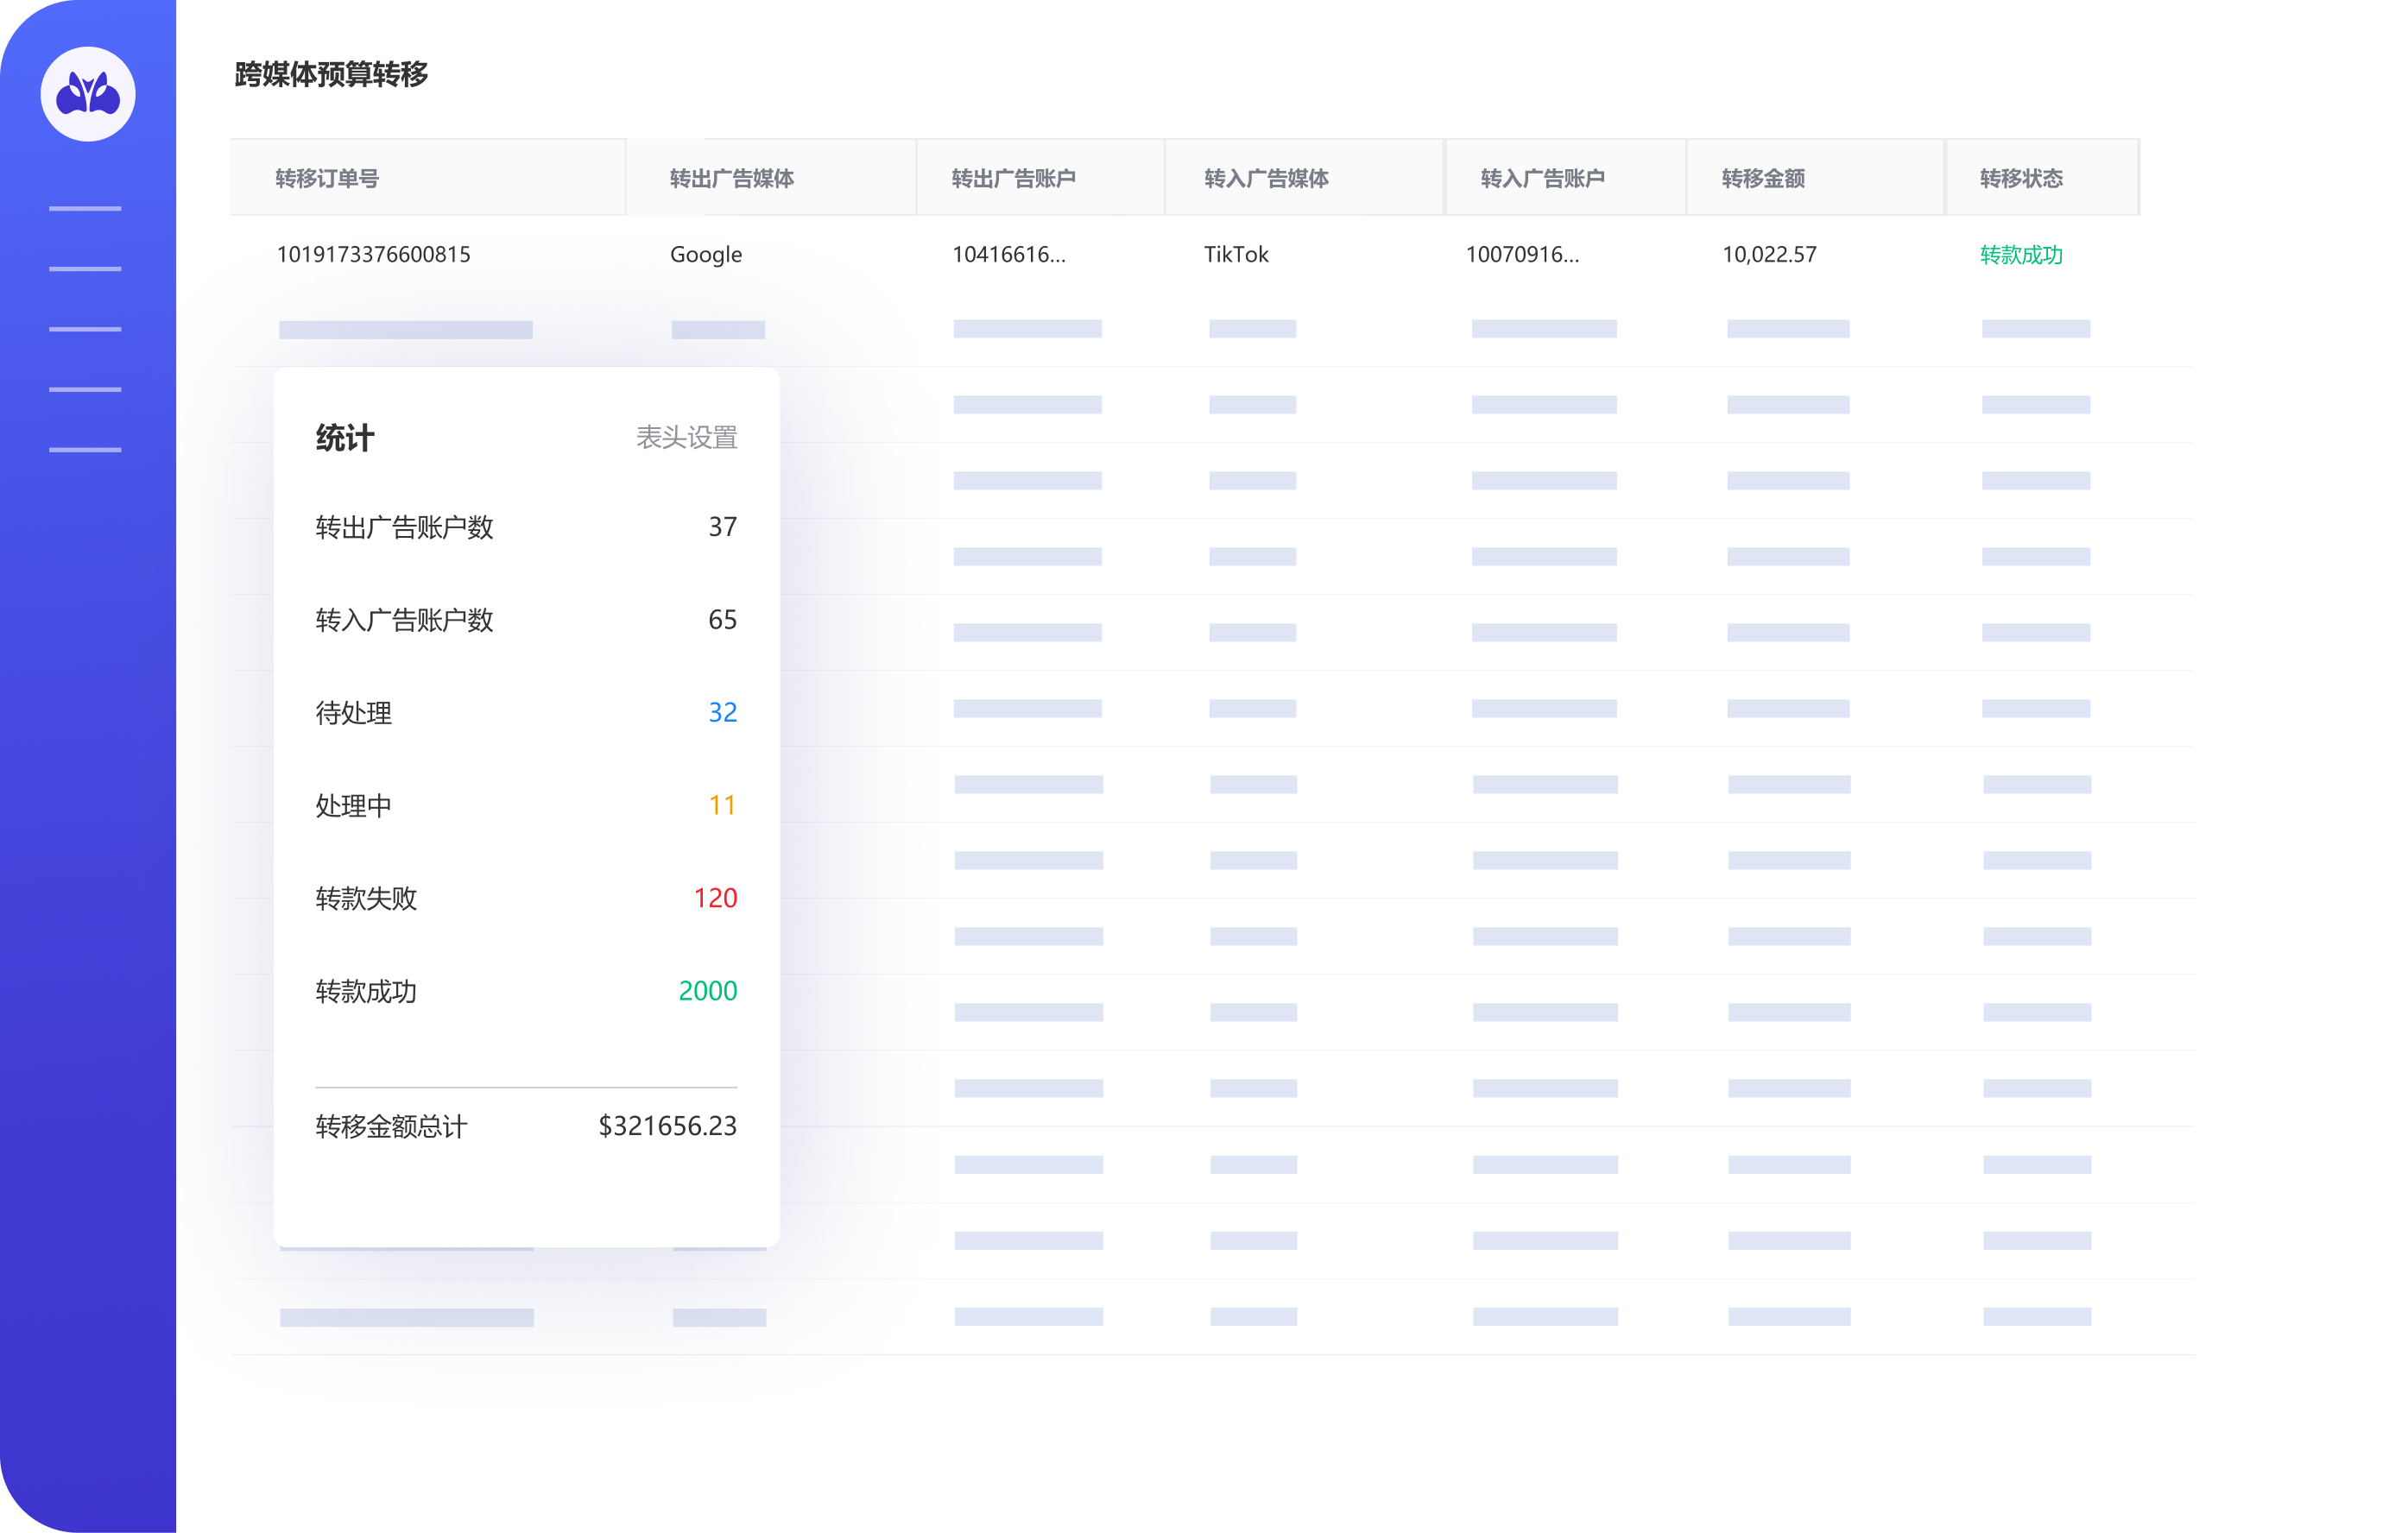This screenshot has width=2408, height=1533.
Task: Click the 转款成功 count 2000
Action: point(707,991)
